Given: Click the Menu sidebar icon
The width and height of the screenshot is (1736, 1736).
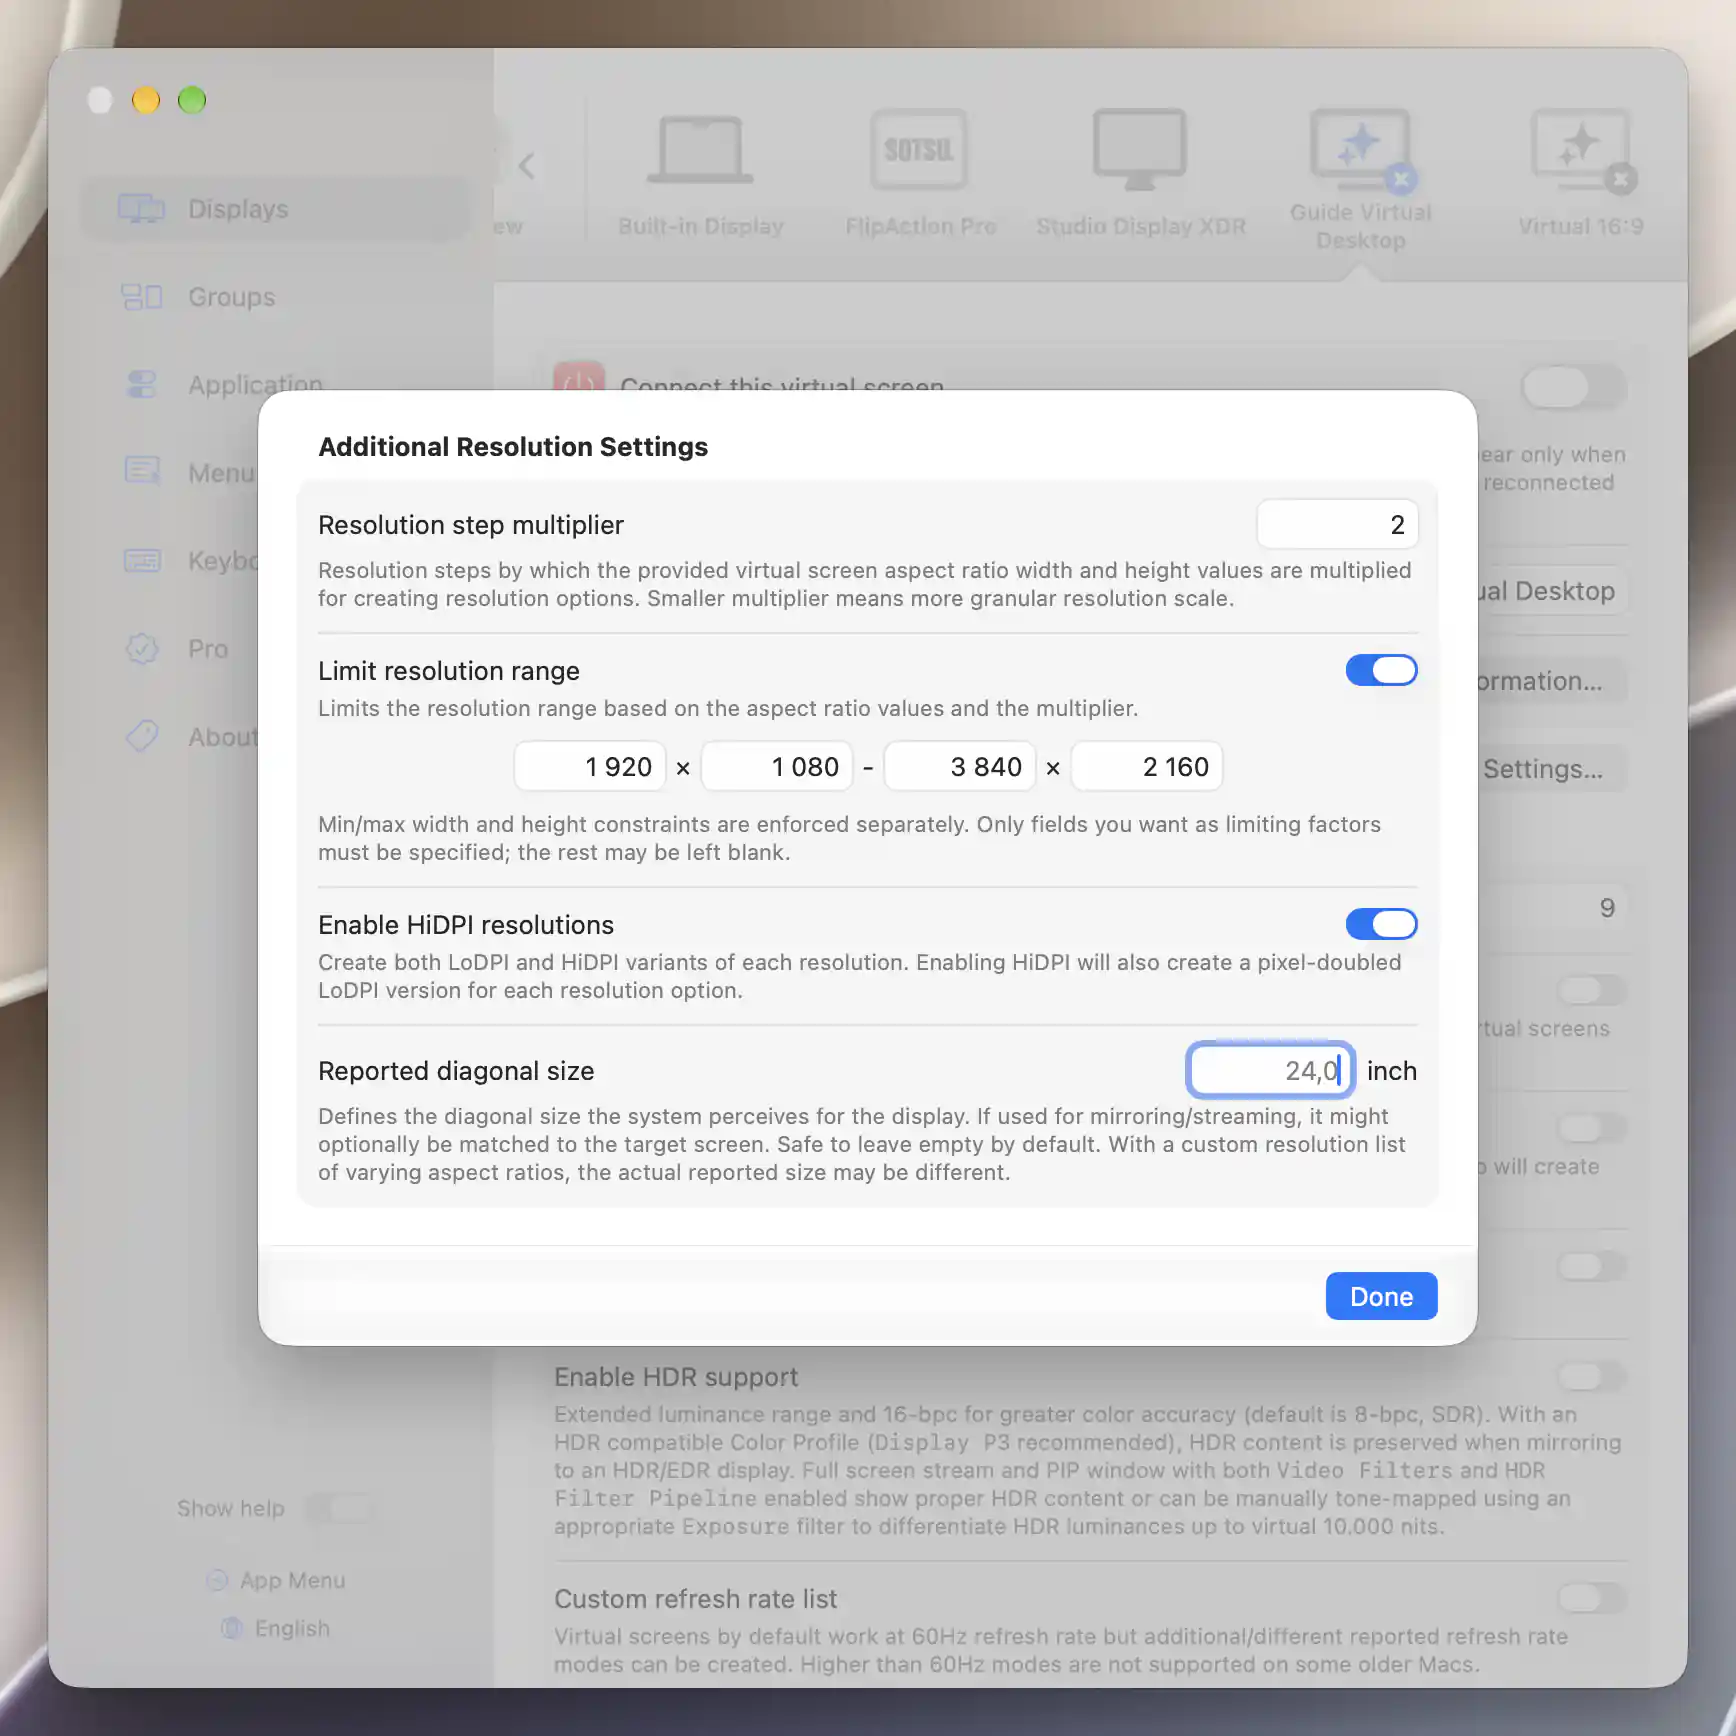Looking at the screenshot, I should 142,471.
